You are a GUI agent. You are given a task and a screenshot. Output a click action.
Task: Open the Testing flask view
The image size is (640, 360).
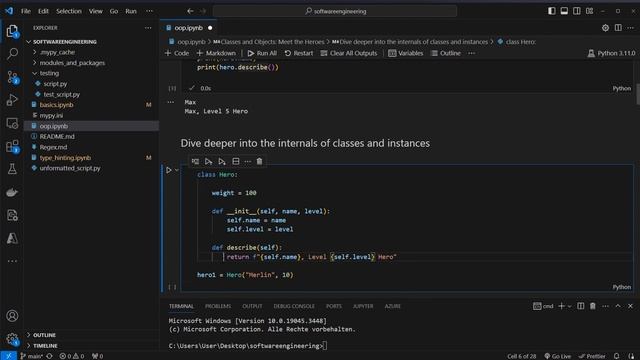12,169
